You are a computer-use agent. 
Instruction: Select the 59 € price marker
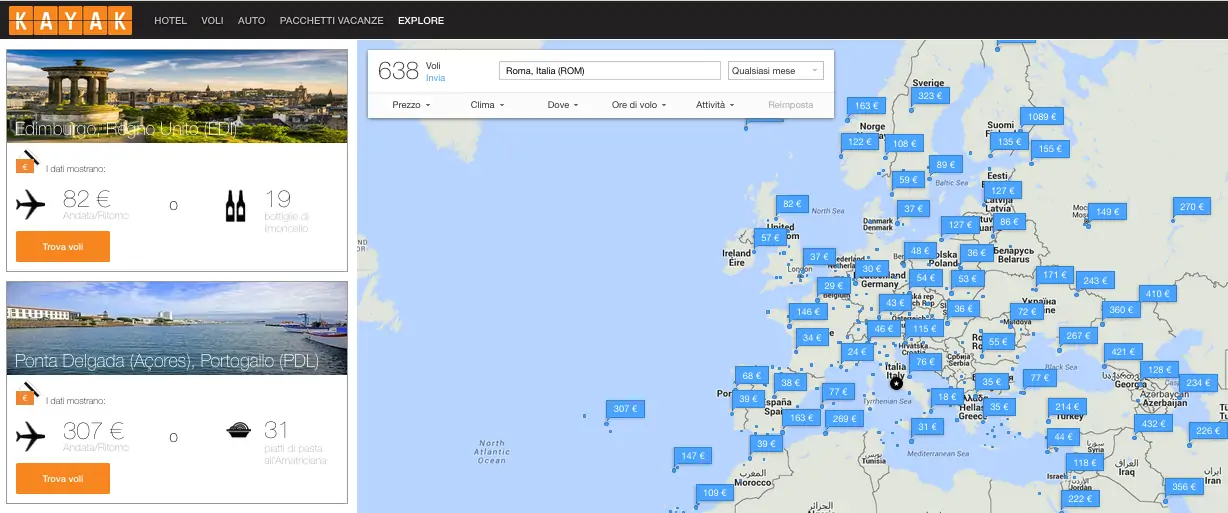click(907, 180)
